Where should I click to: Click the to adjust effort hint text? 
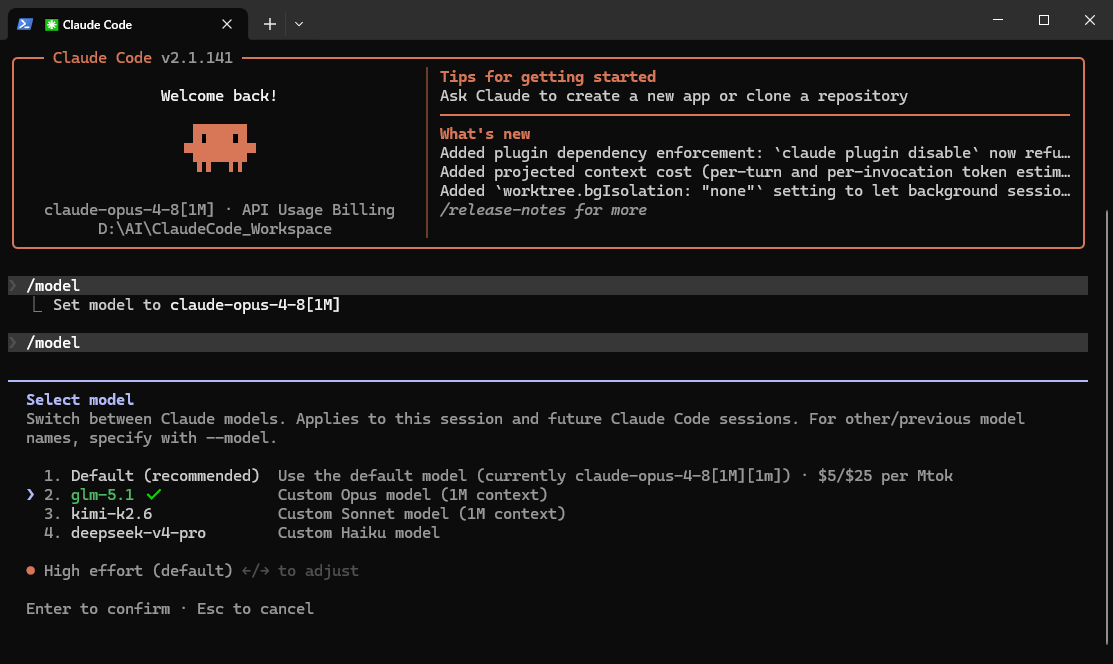318,571
